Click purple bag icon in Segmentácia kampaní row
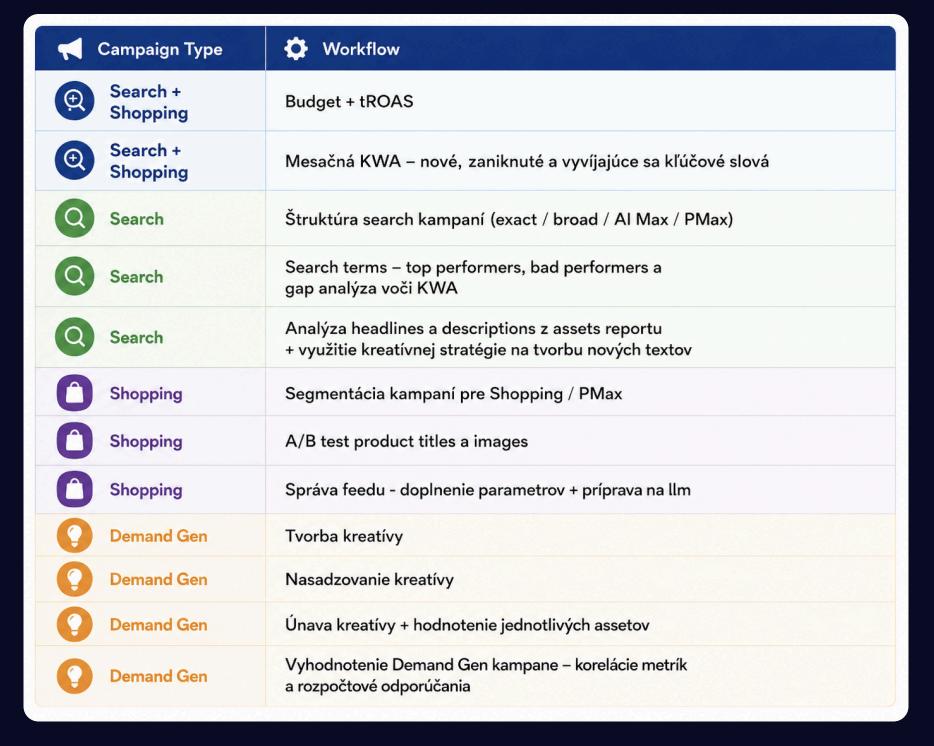 [74, 393]
